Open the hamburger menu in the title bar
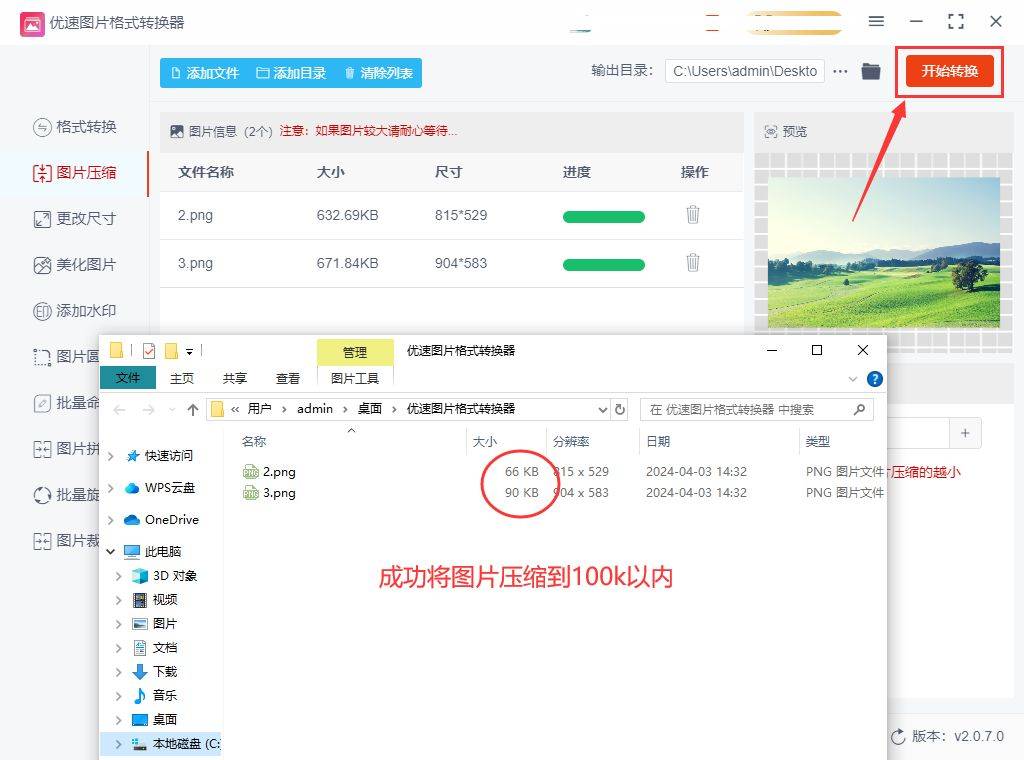 coord(875,21)
